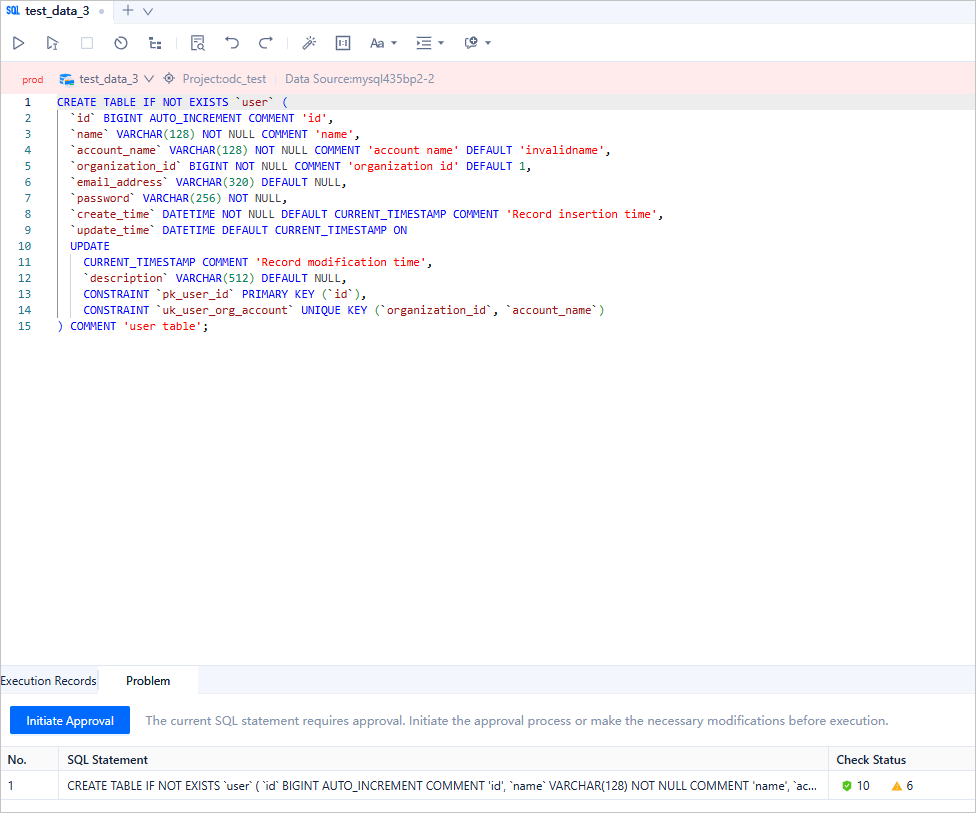The image size is (976, 813).
Task: Click the find and replace icon
Action: point(197,43)
